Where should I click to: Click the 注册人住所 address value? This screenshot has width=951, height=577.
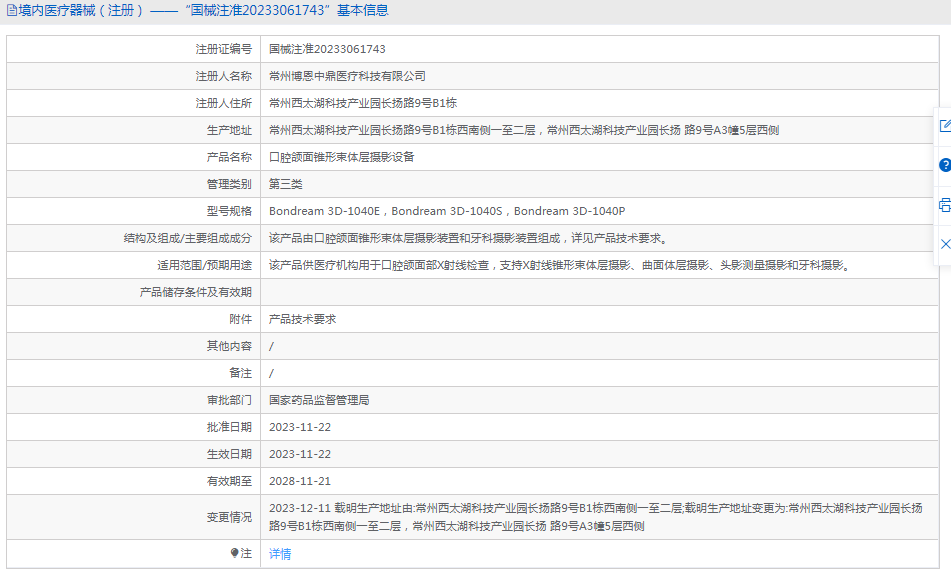pos(363,103)
